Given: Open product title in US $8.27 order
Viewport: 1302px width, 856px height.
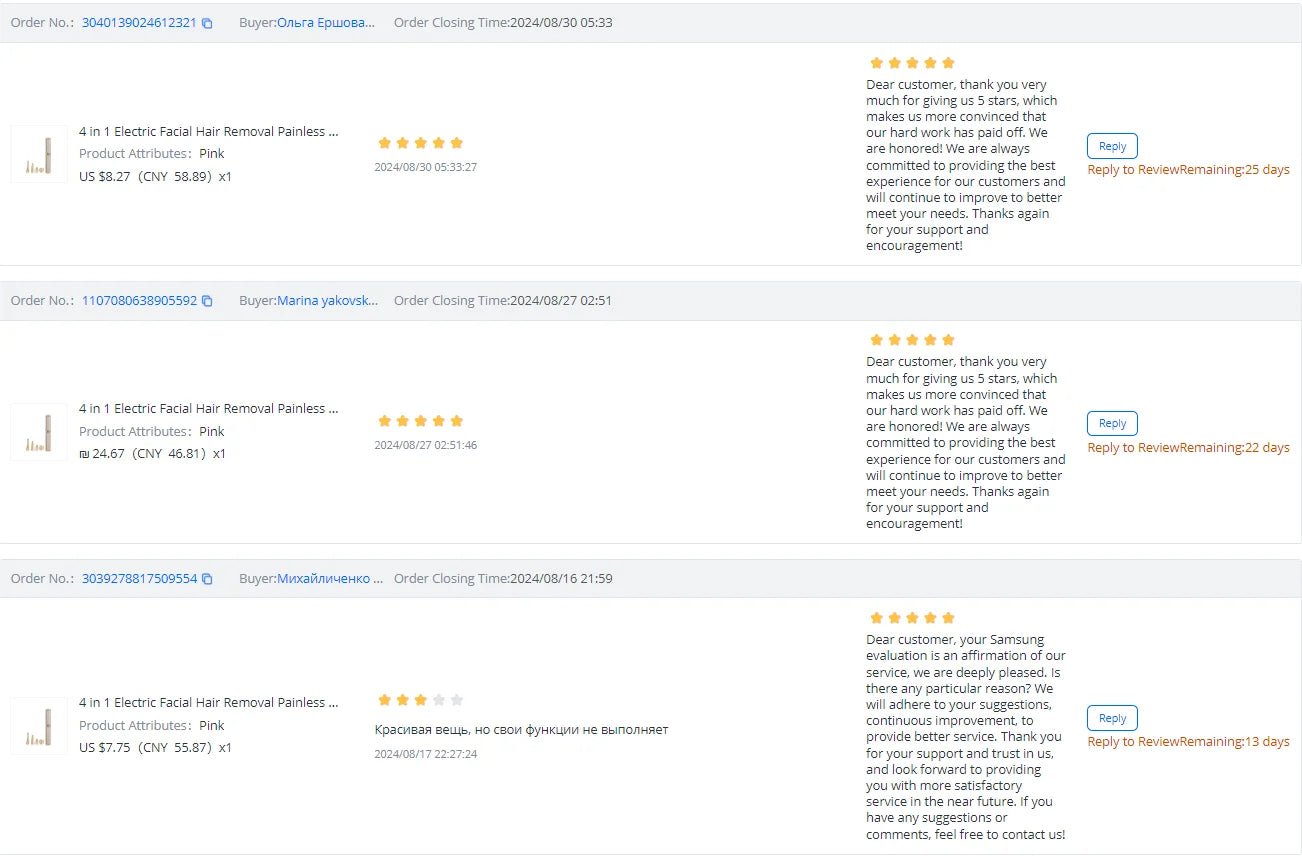Looking at the screenshot, I should click(209, 131).
